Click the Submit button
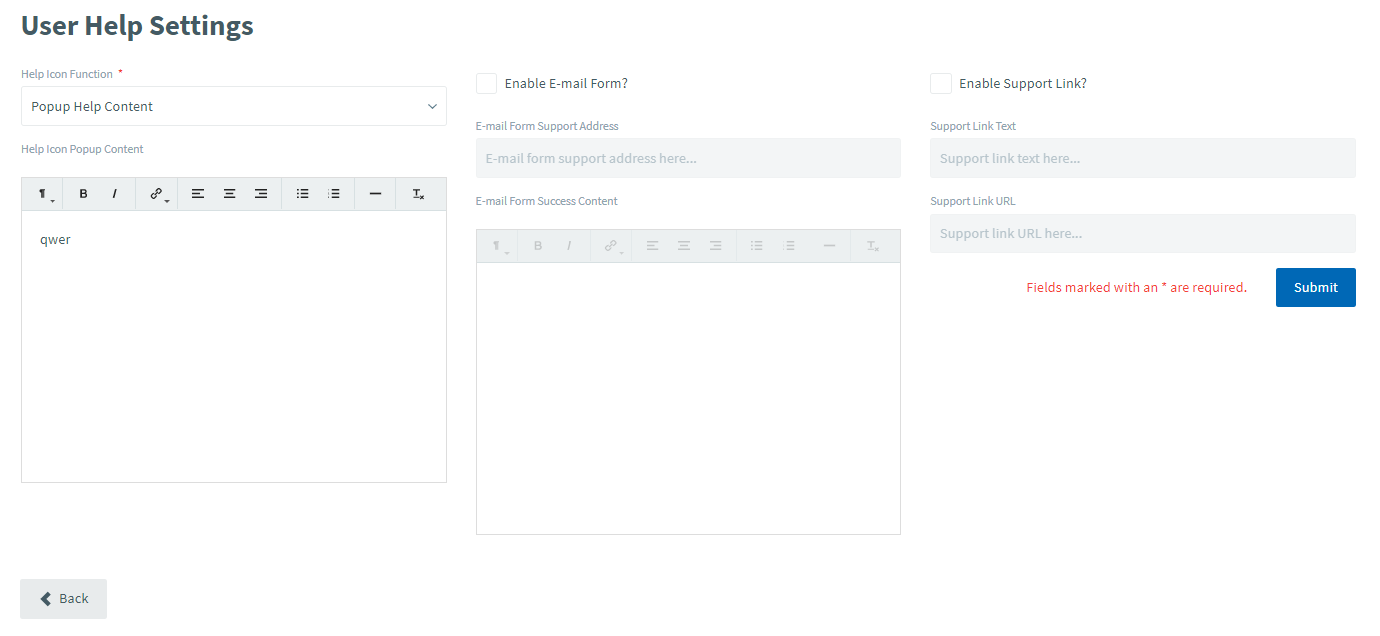Viewport: 1380px width, 636px height. tap(1315, 288)
